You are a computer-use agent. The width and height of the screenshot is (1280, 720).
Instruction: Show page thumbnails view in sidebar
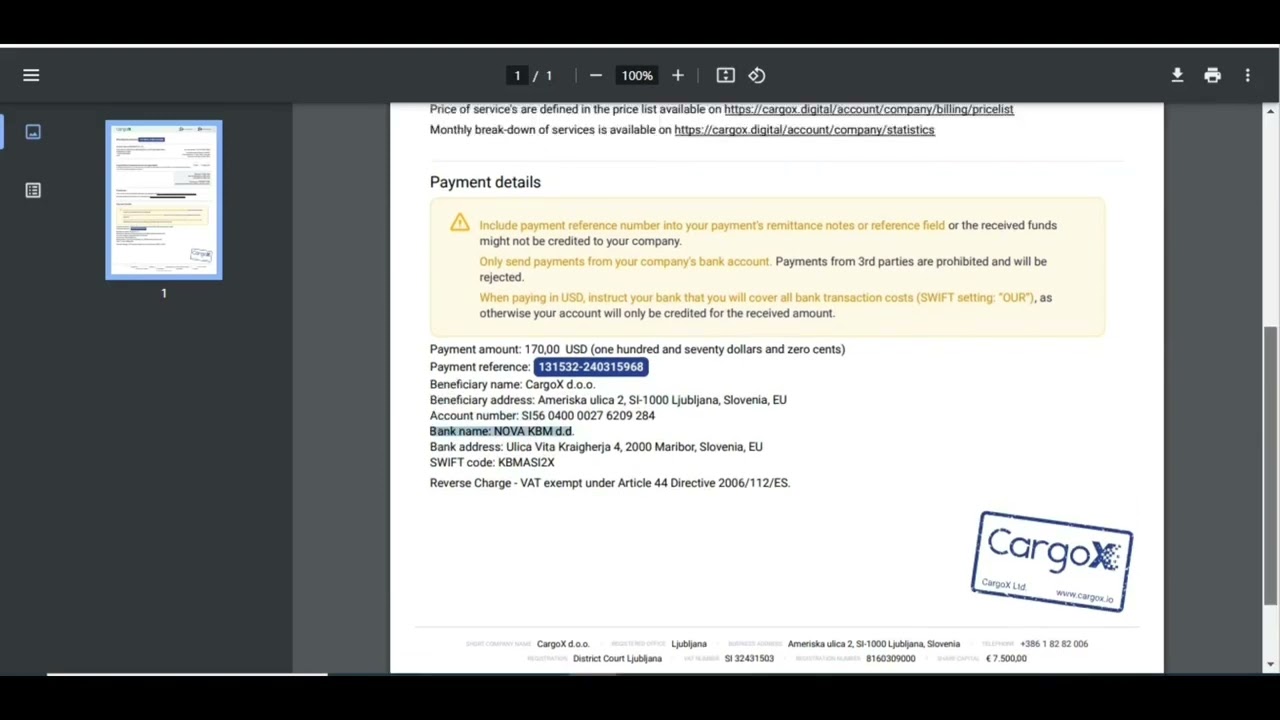point(33,132)
